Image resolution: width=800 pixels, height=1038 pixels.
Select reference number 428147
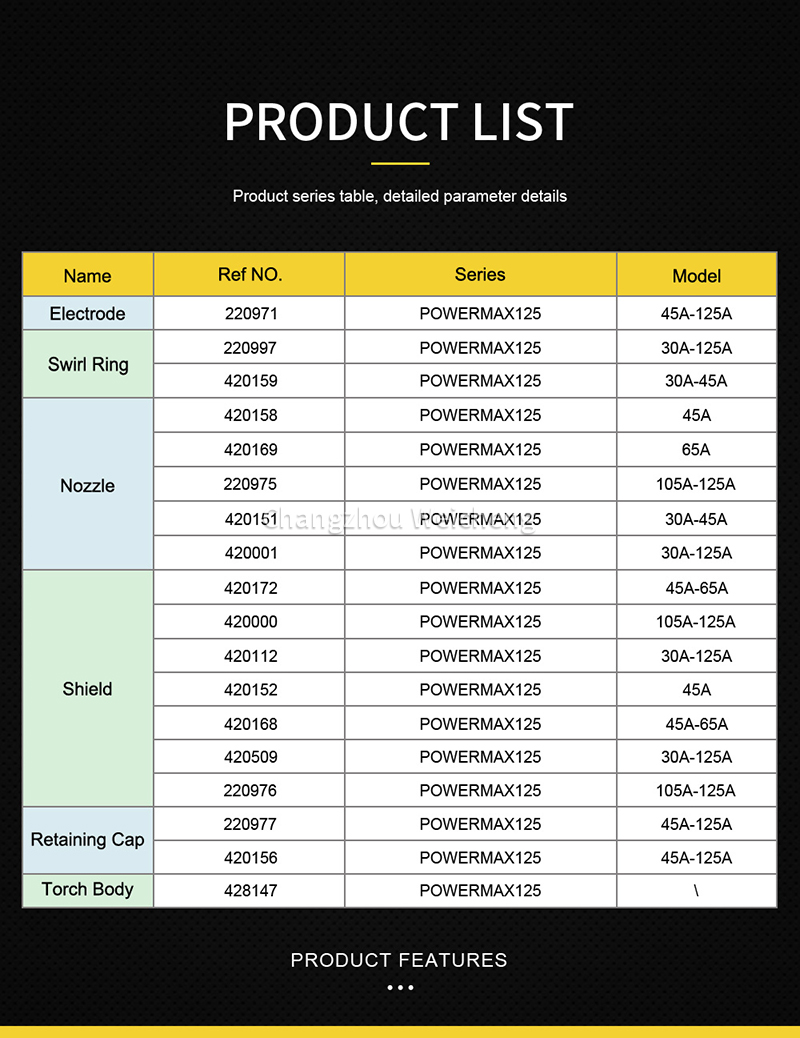pyautogui.click(x=251, y=890)
